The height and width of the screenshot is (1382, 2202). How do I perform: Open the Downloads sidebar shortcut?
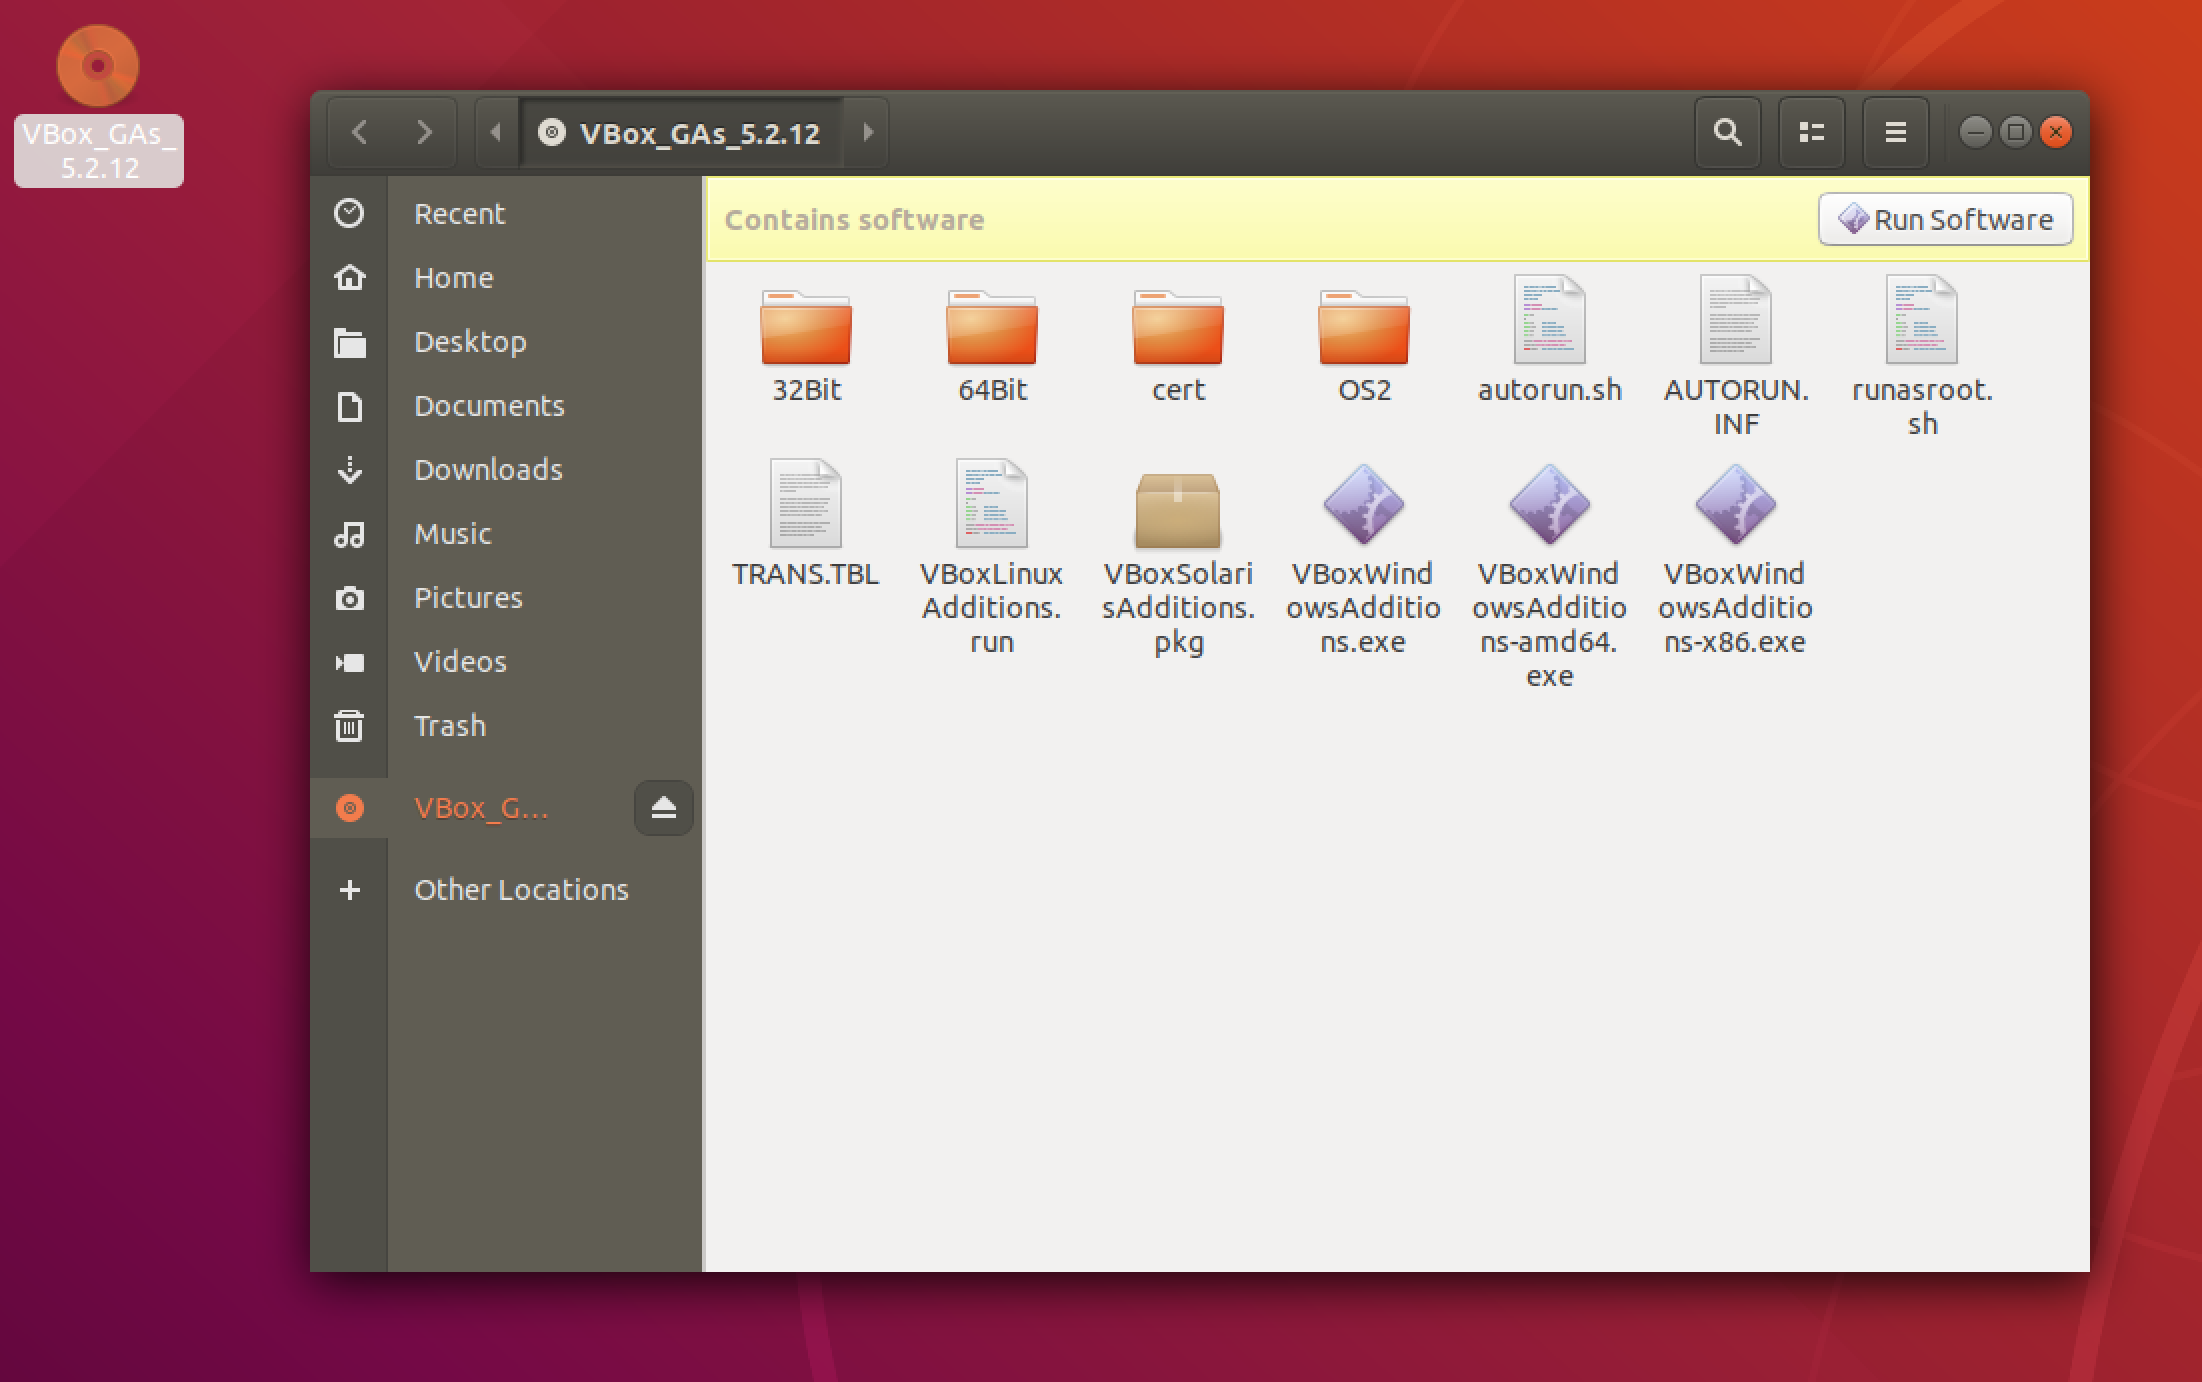[487, 469]
